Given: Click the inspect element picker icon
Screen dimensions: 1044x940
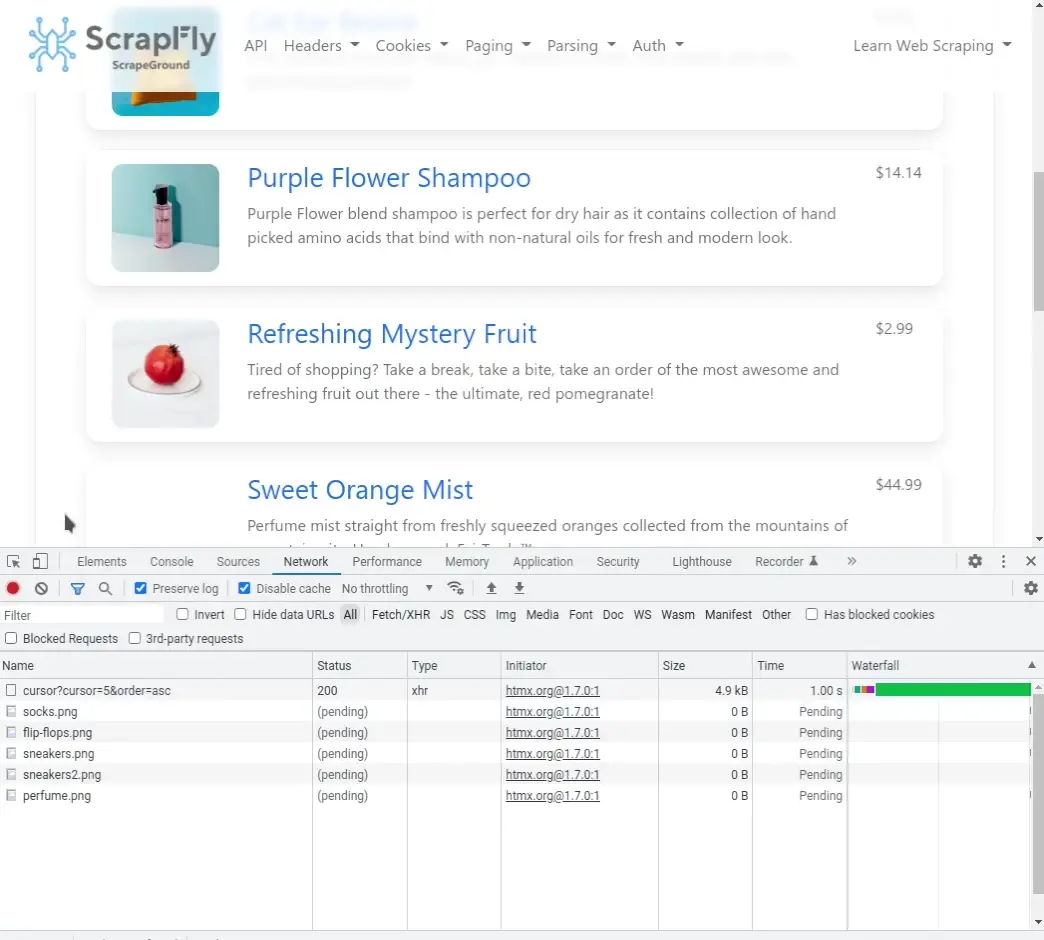Looking at the screenshot, I should [14, 562].
